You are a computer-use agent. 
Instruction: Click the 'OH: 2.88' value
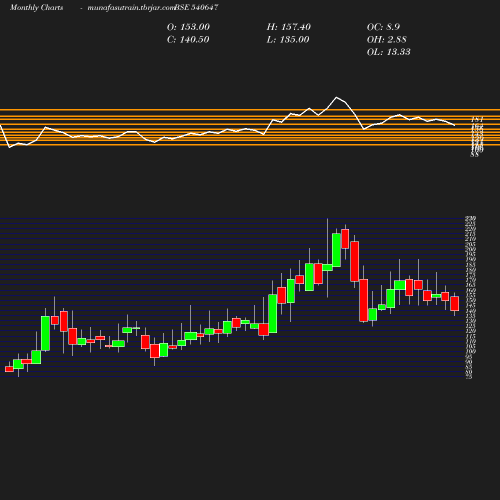[387, 40]
